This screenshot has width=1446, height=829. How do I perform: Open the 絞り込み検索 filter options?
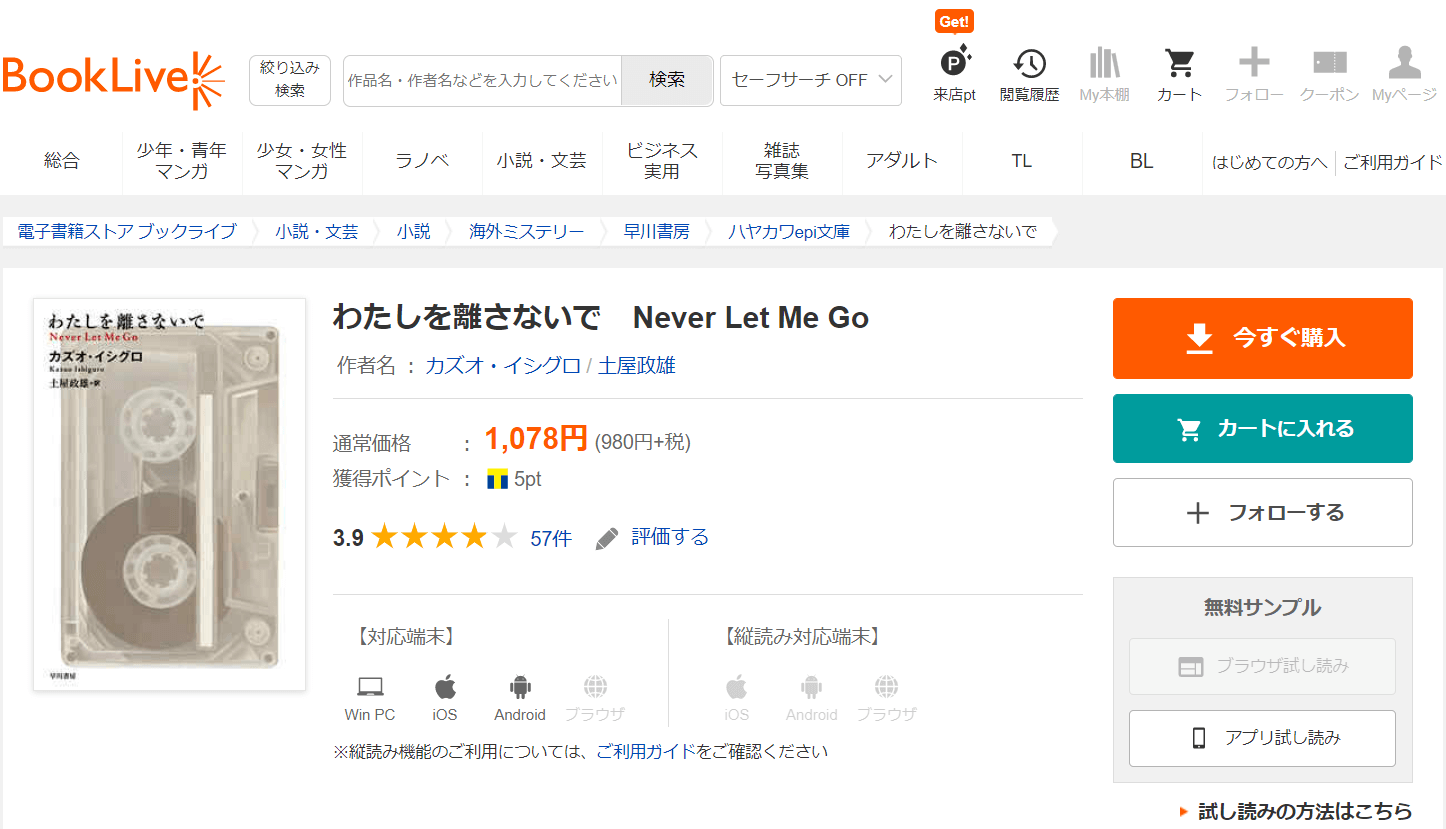(290, 80)
